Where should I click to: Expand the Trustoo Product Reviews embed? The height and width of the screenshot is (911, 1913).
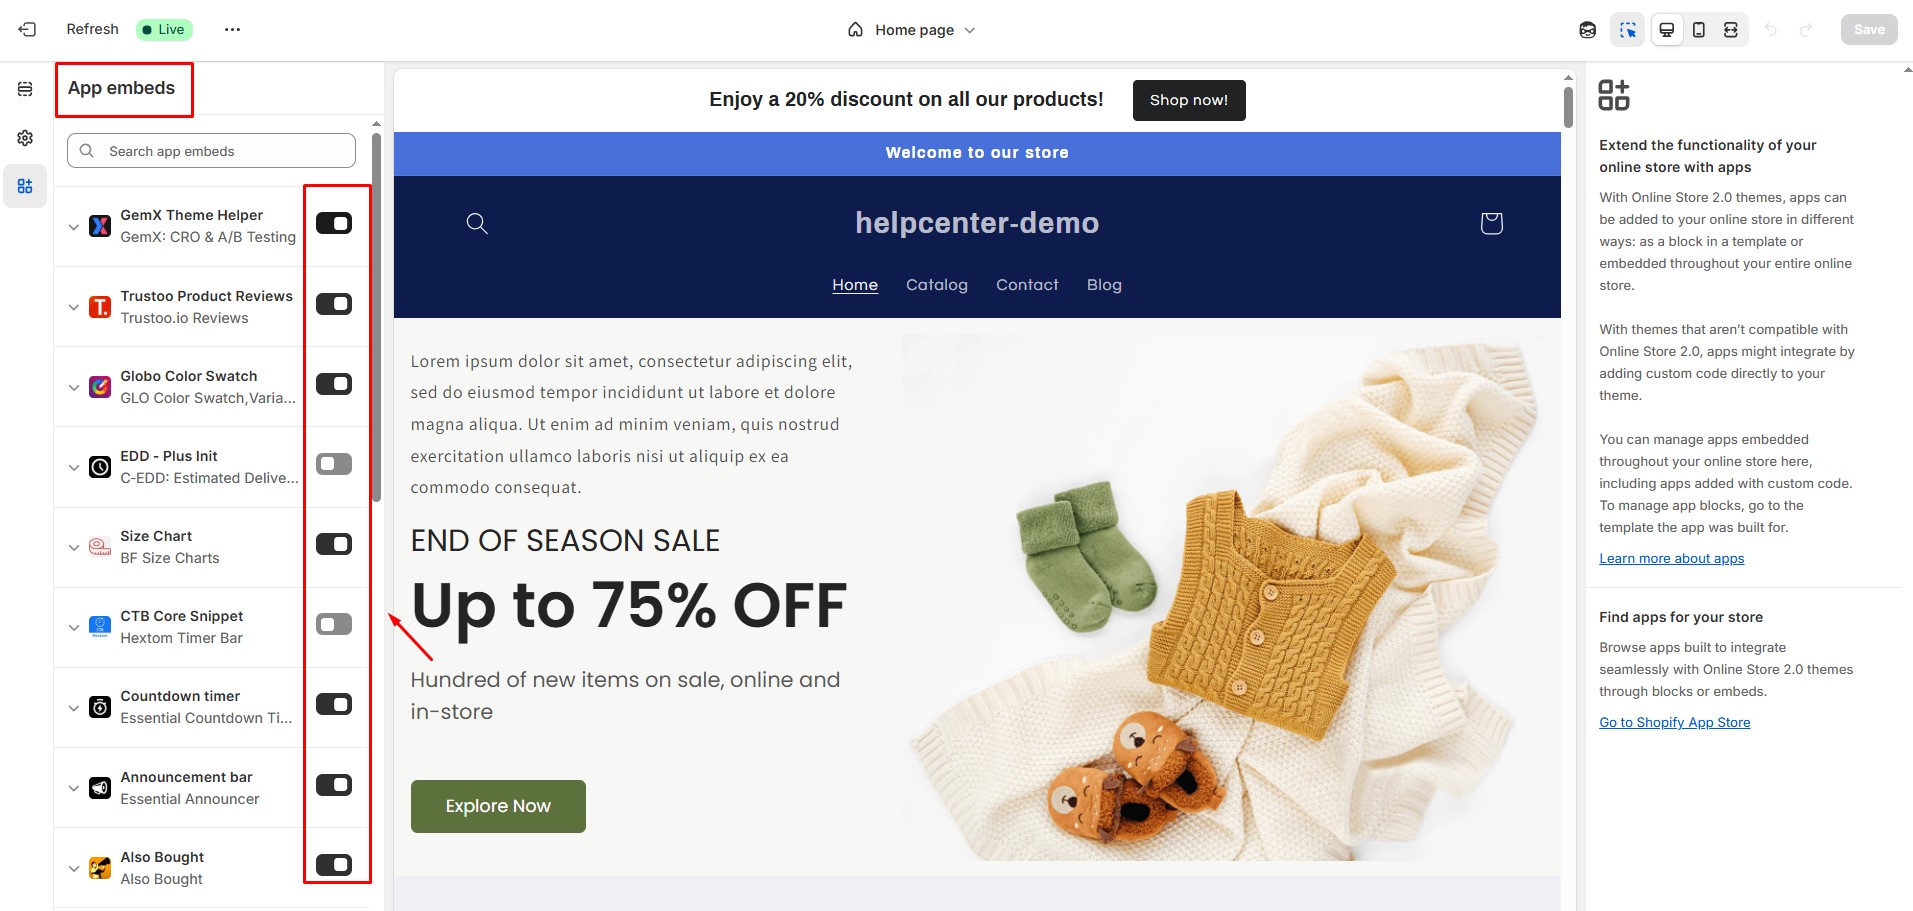[x=73, y=307]
